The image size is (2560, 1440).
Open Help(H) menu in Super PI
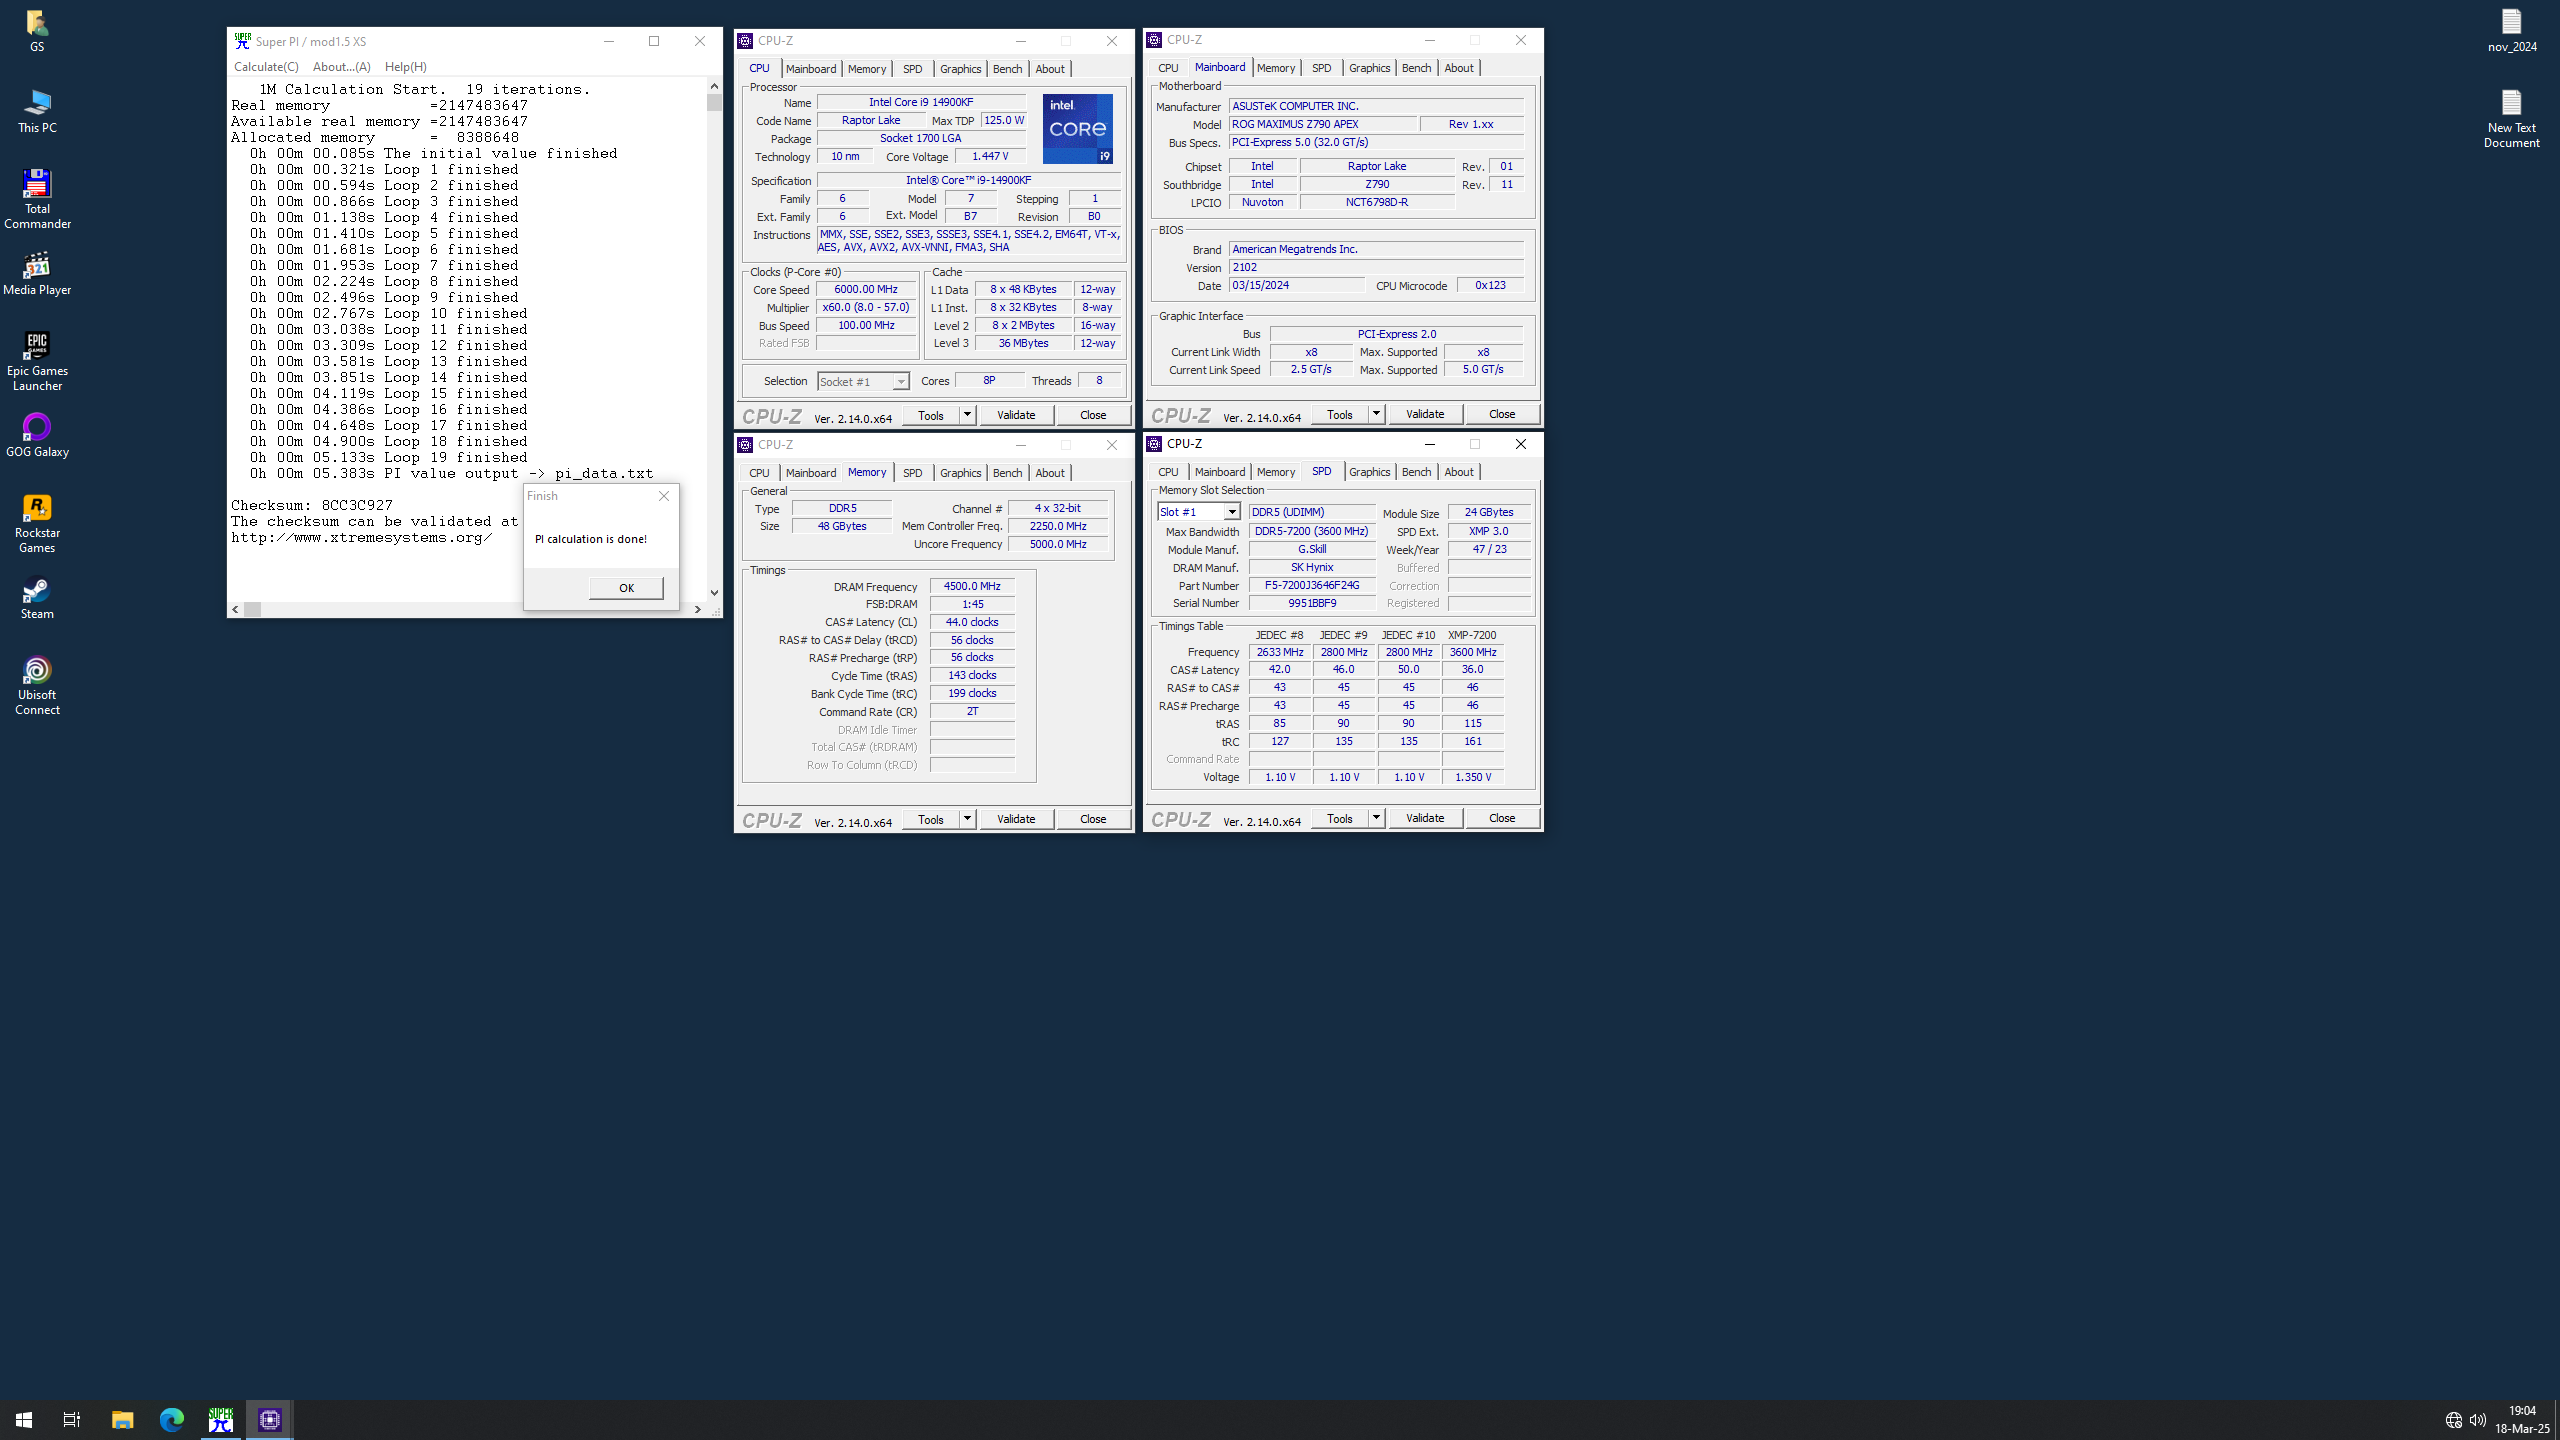tap(405, 67)
